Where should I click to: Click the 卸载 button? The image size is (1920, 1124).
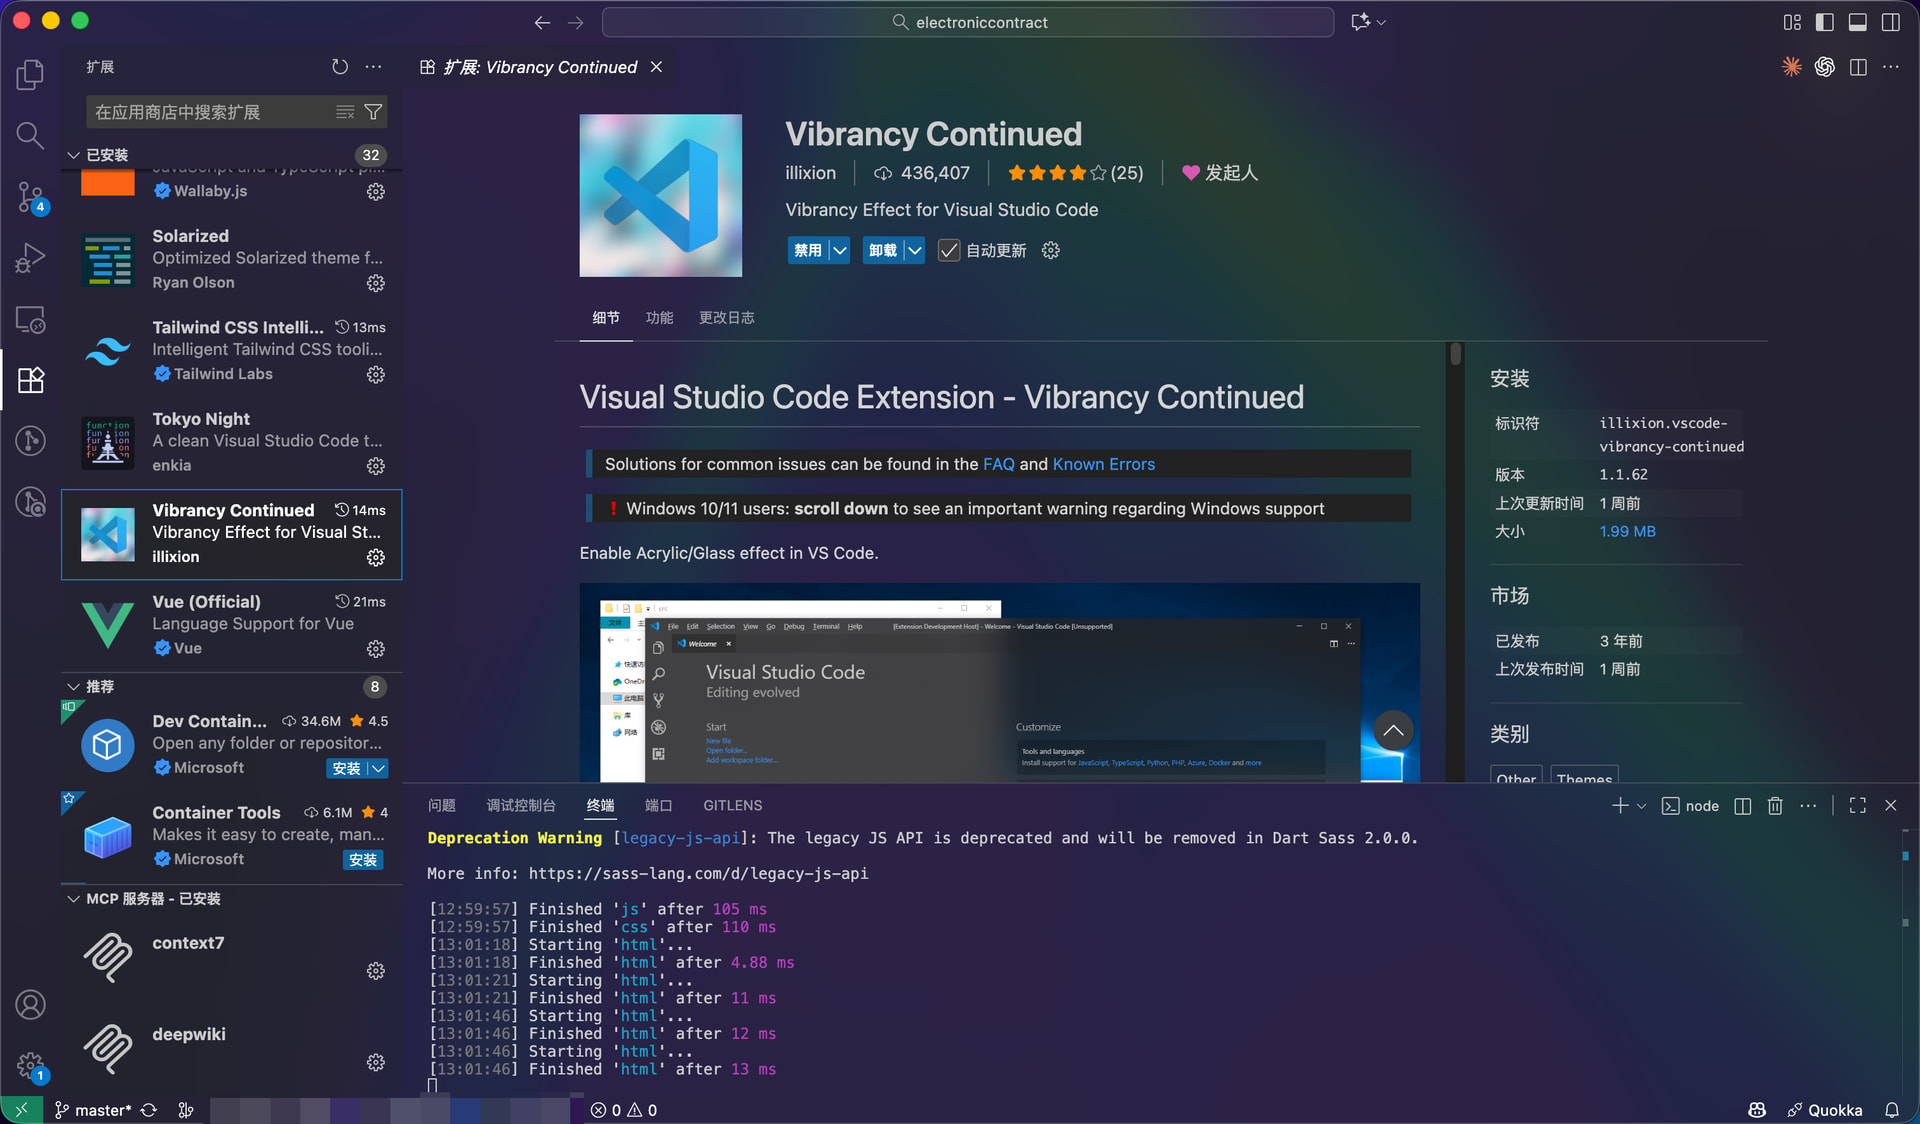tap(883, 250)
